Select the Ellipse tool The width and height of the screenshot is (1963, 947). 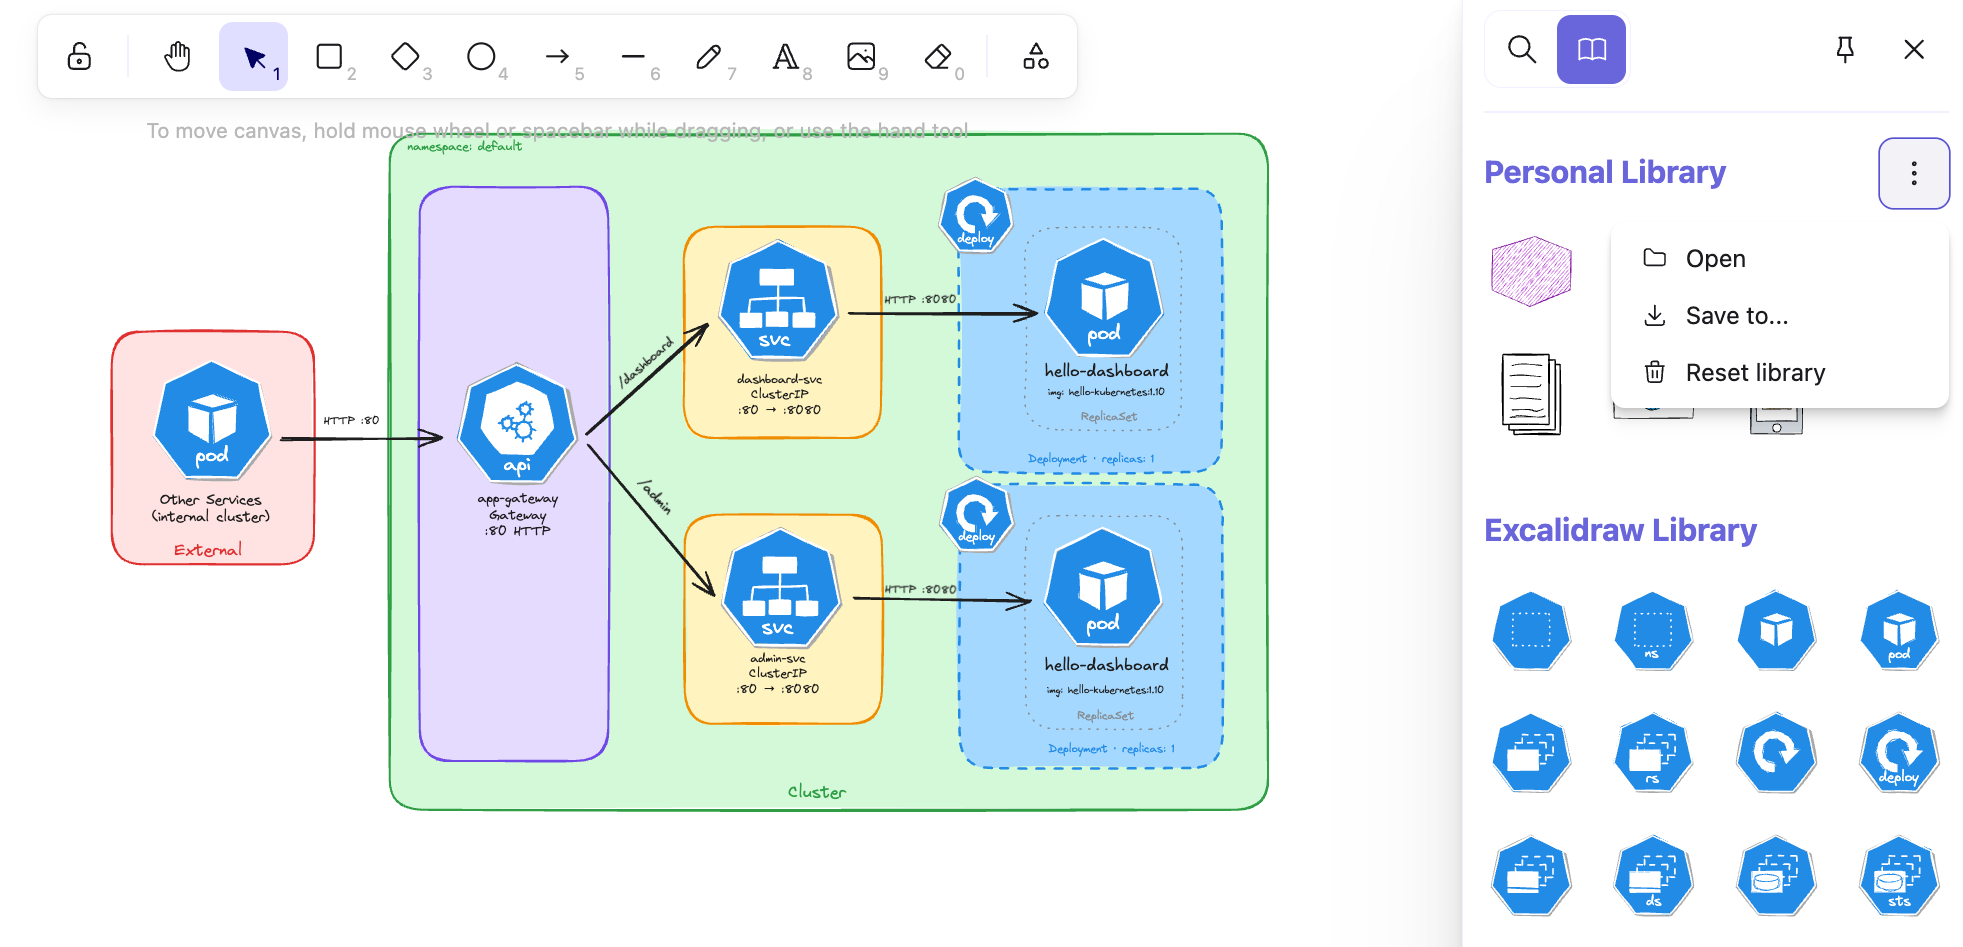[481, 57]
